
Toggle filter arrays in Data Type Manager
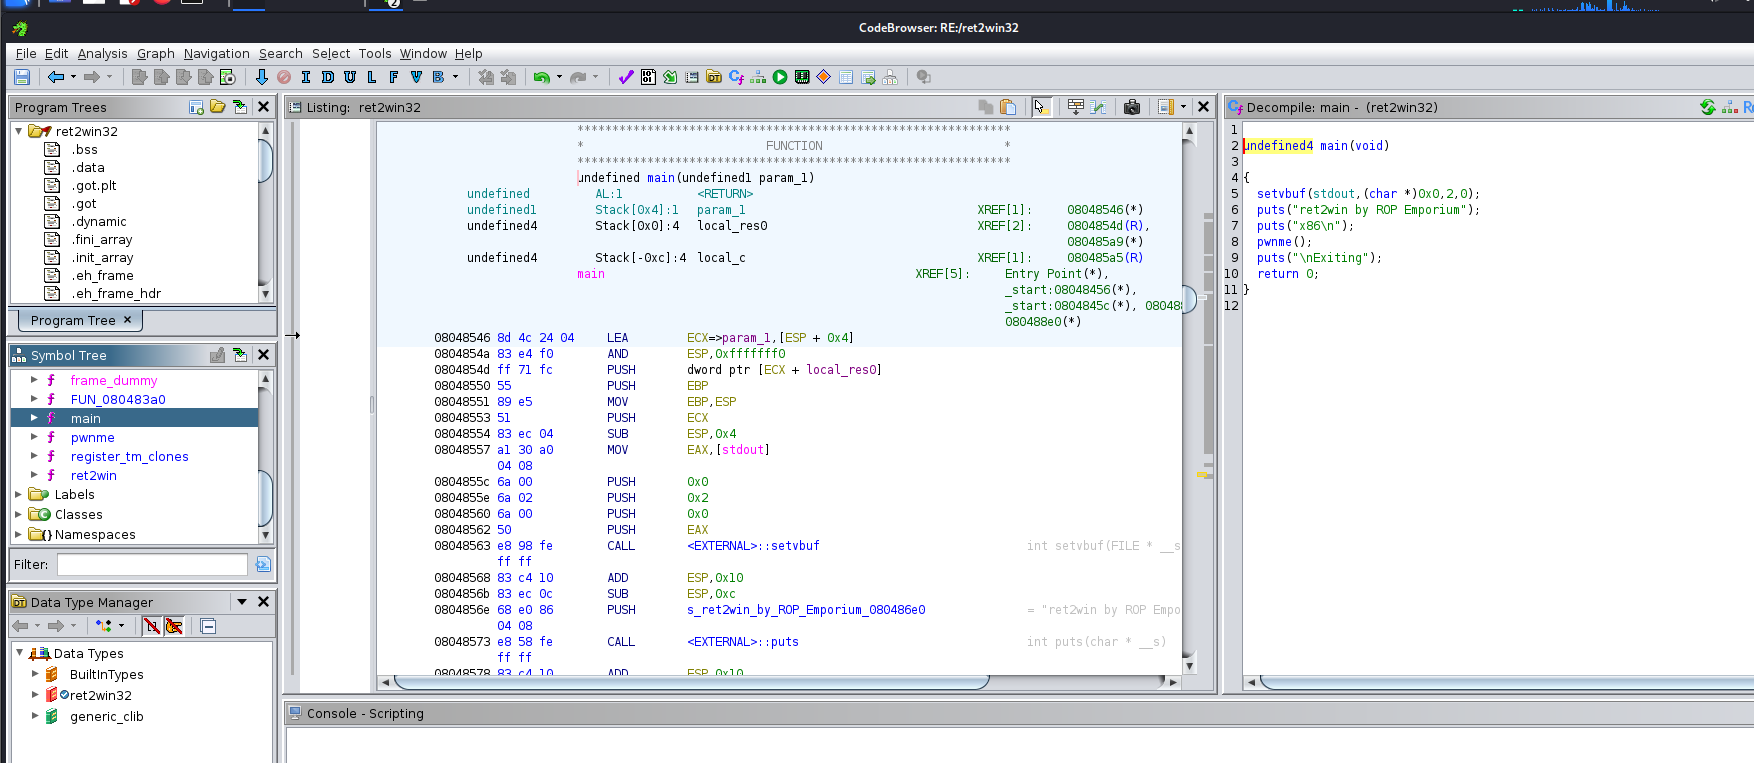coord(152,626)
